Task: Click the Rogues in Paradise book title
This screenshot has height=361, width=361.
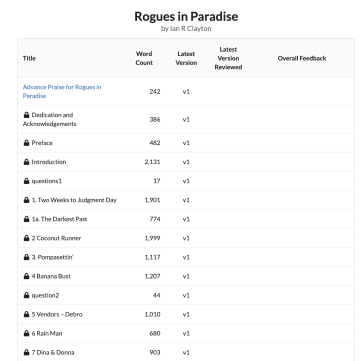Action: [x=186, y=16]
